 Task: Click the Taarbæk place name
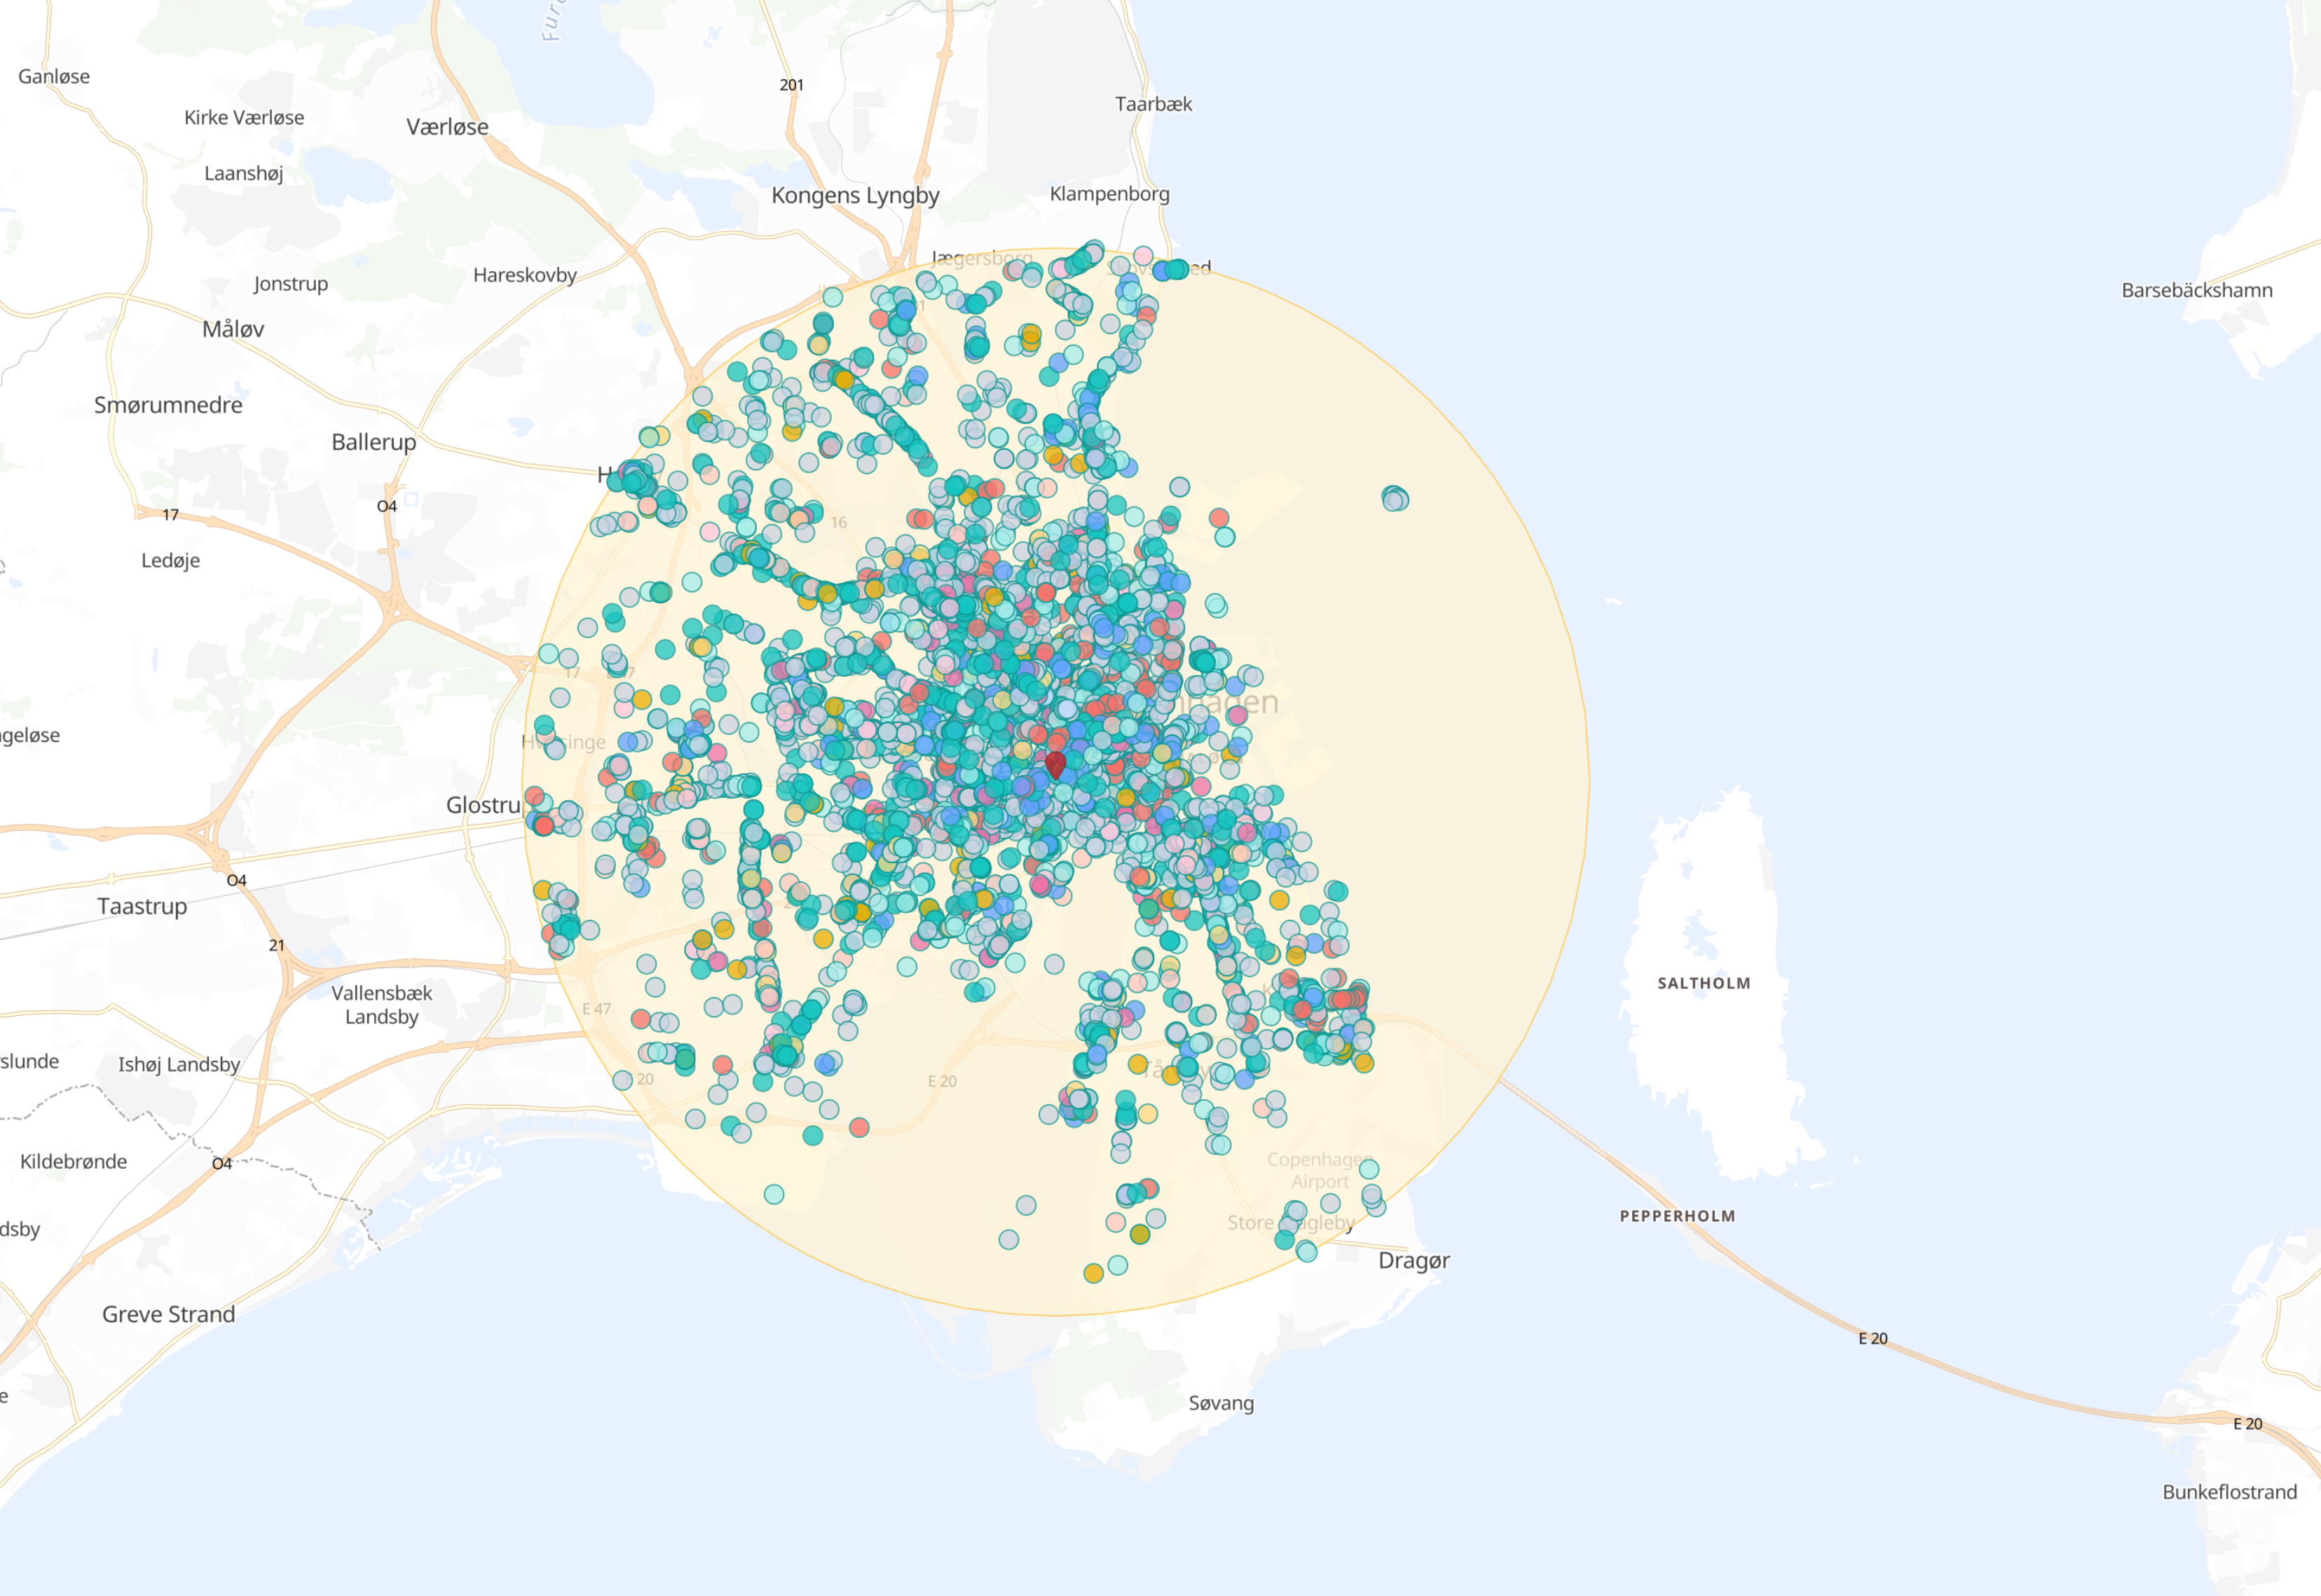click(1153, 104)
